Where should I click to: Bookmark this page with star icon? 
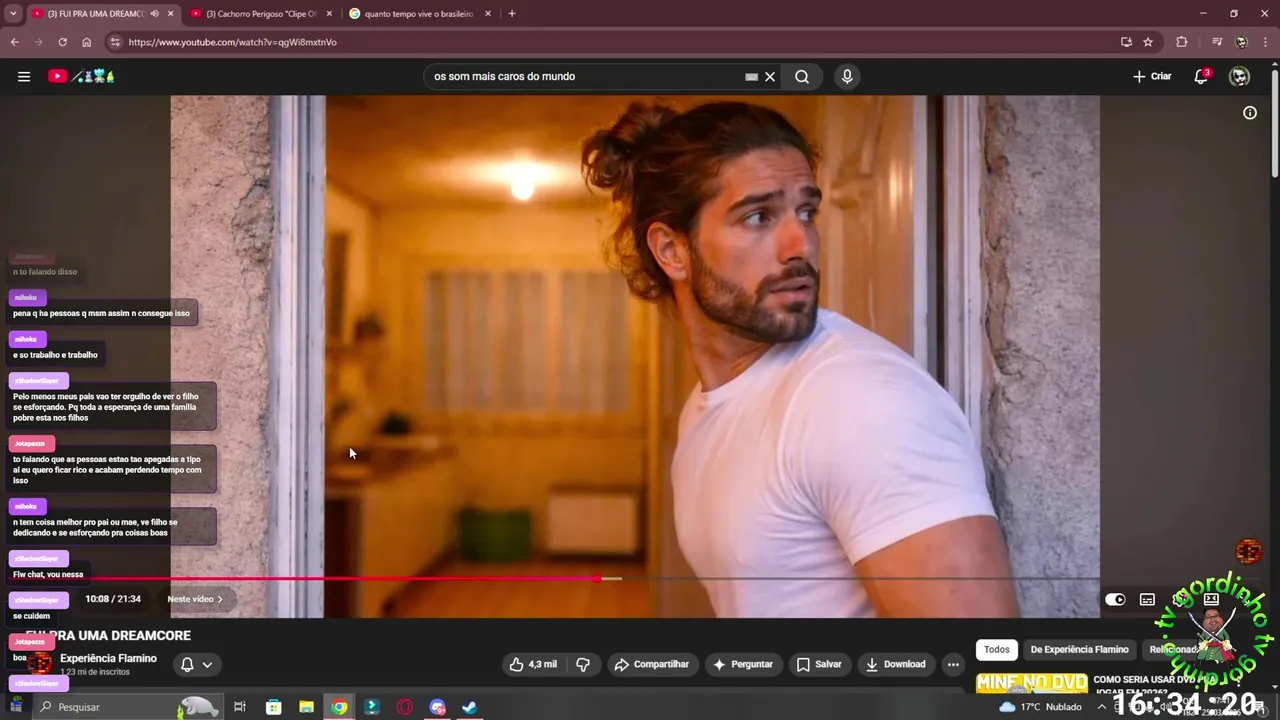click(x=1148, y=42)
